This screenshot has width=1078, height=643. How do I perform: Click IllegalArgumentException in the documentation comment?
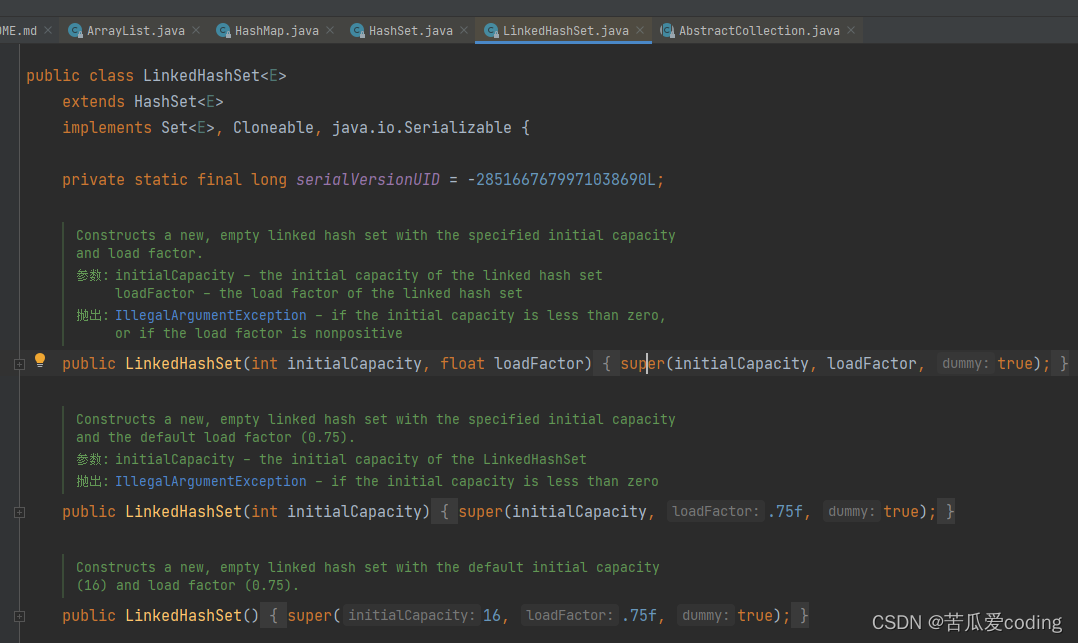coord(210,314)
